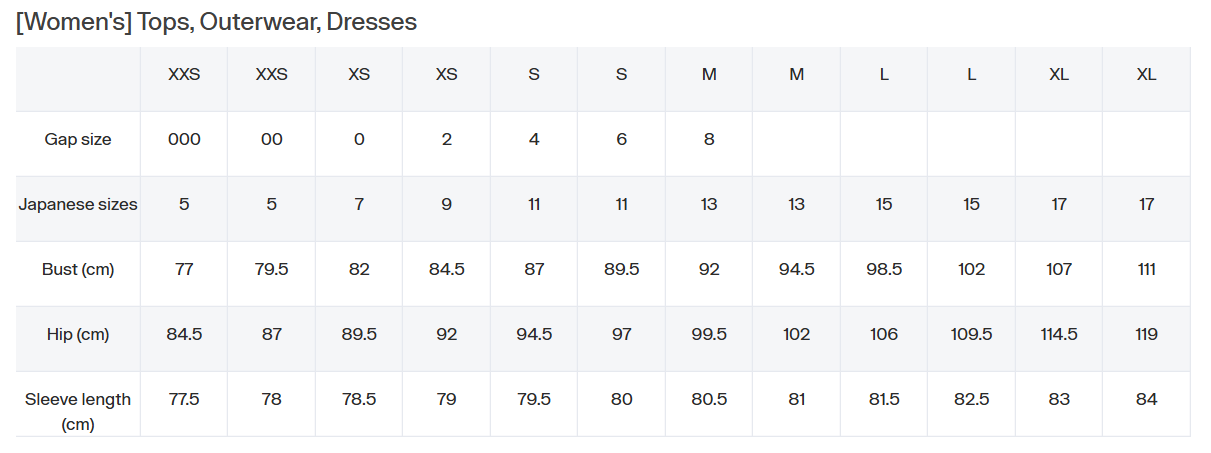The image size is (1211, 453).
Task: Select Gap size cell showing 00
Action: (272, 140)
